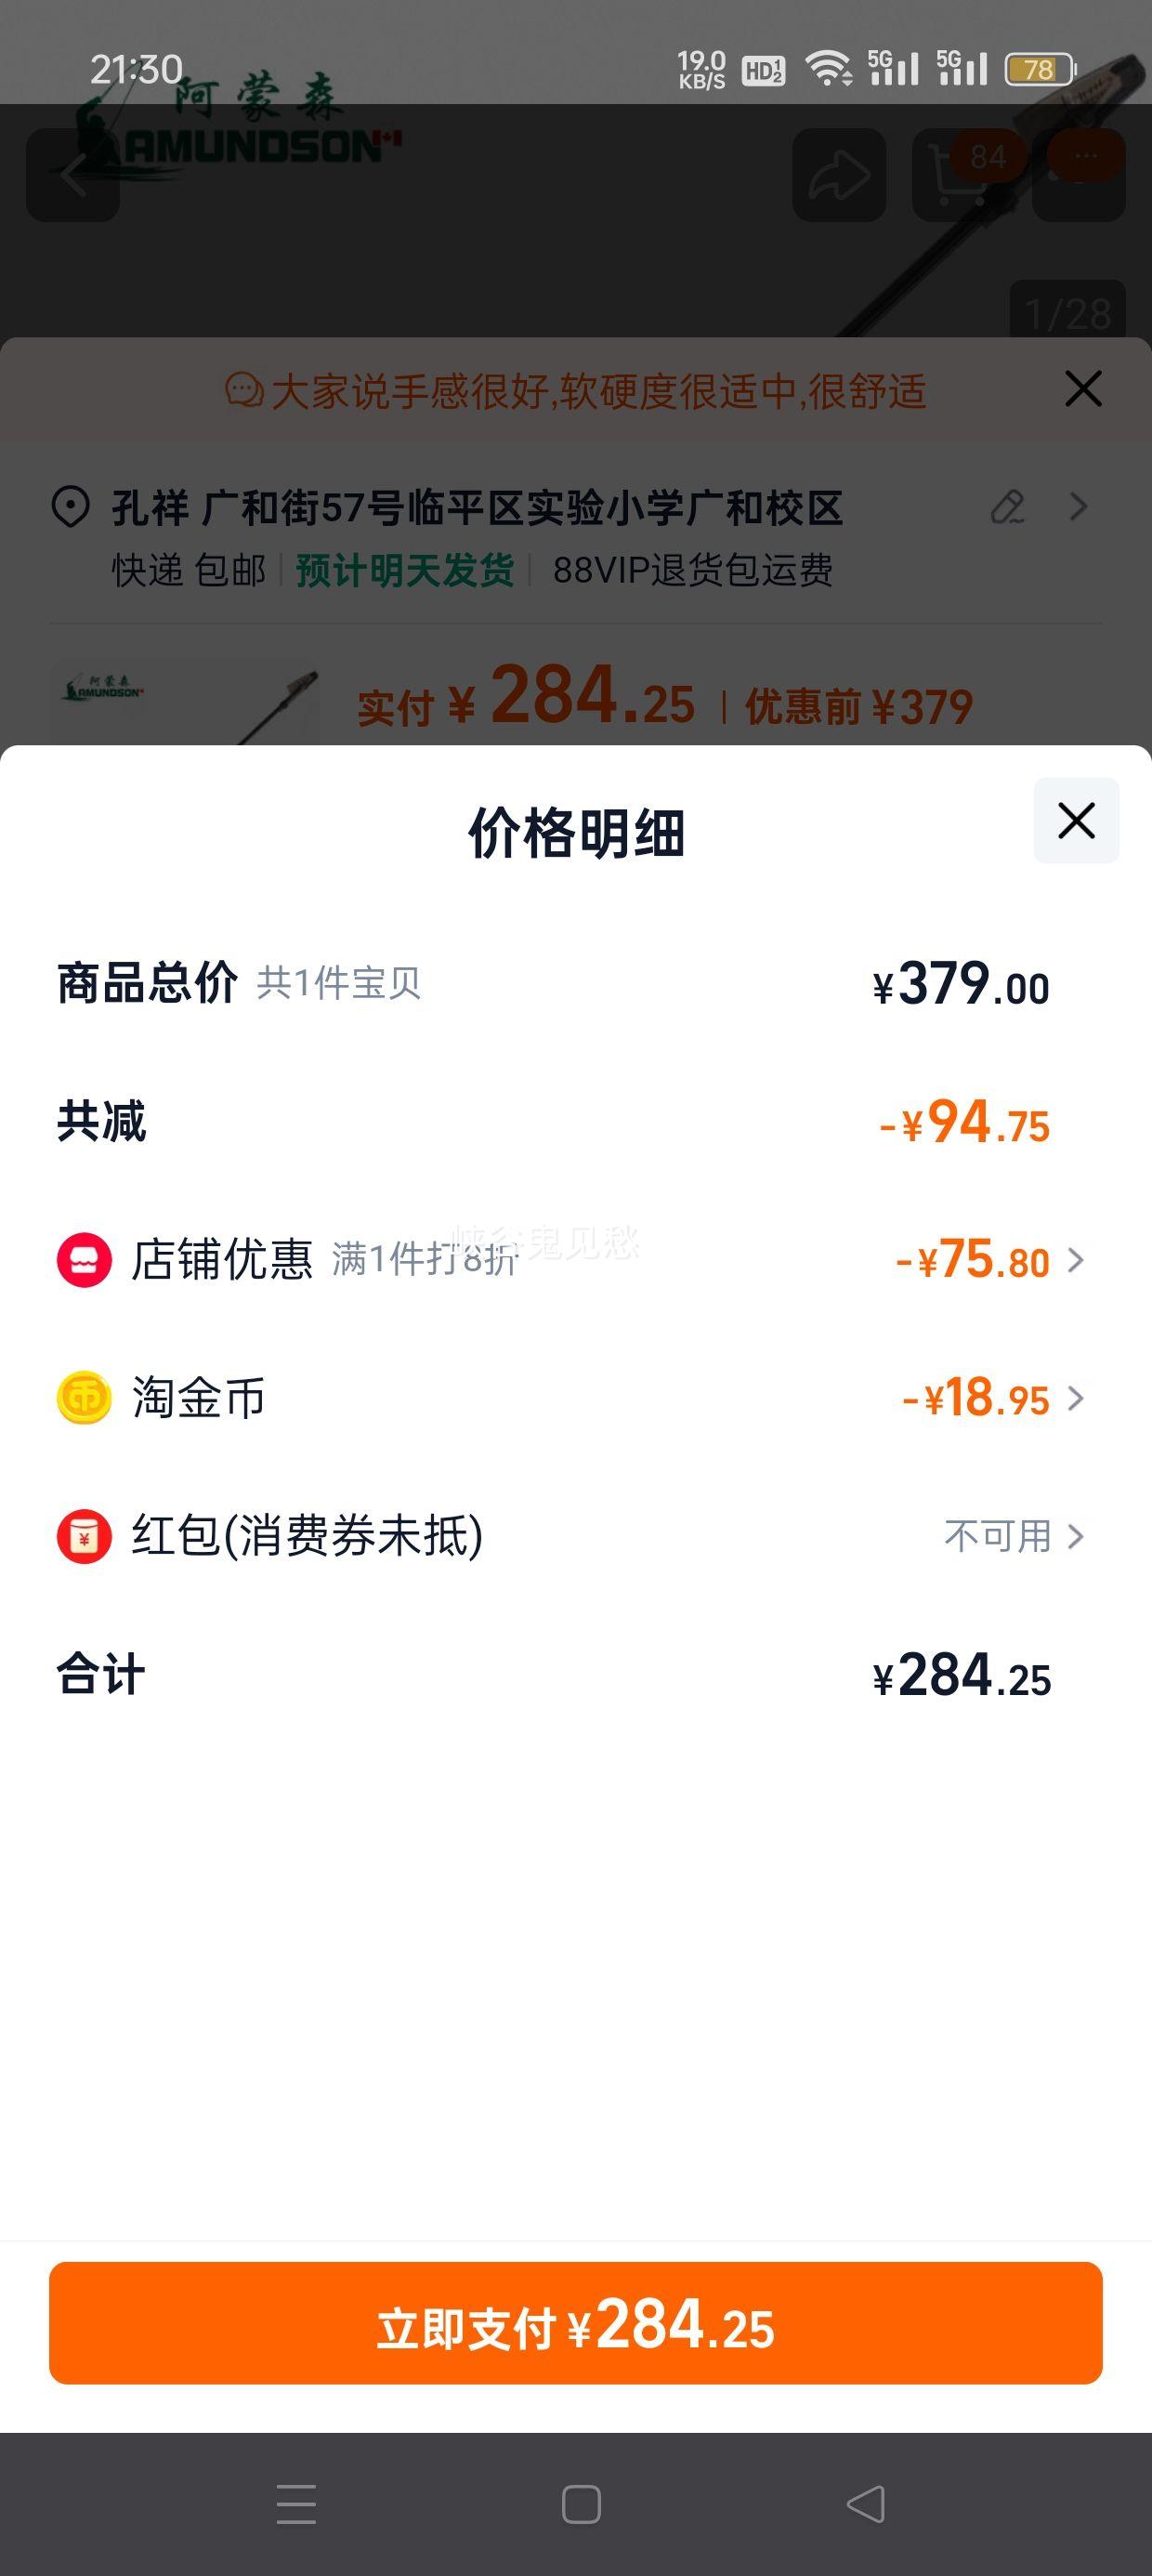The height and width of the screenshot is (2576, 1152).
Task: Expand the 店铺优惠 discount details chevron
Action: (x=1076, y=1260)
